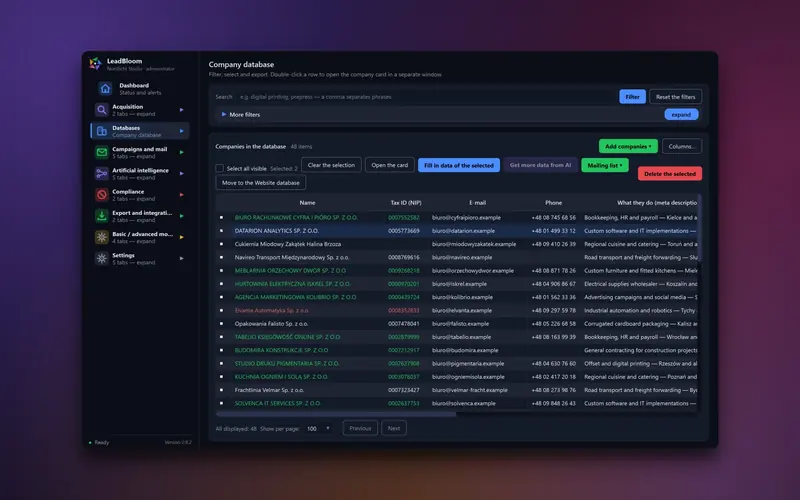Expand Export and integrations arrow
Image resolution: width=800 pixels, height=500 pixels.
[x=182, y=216]
